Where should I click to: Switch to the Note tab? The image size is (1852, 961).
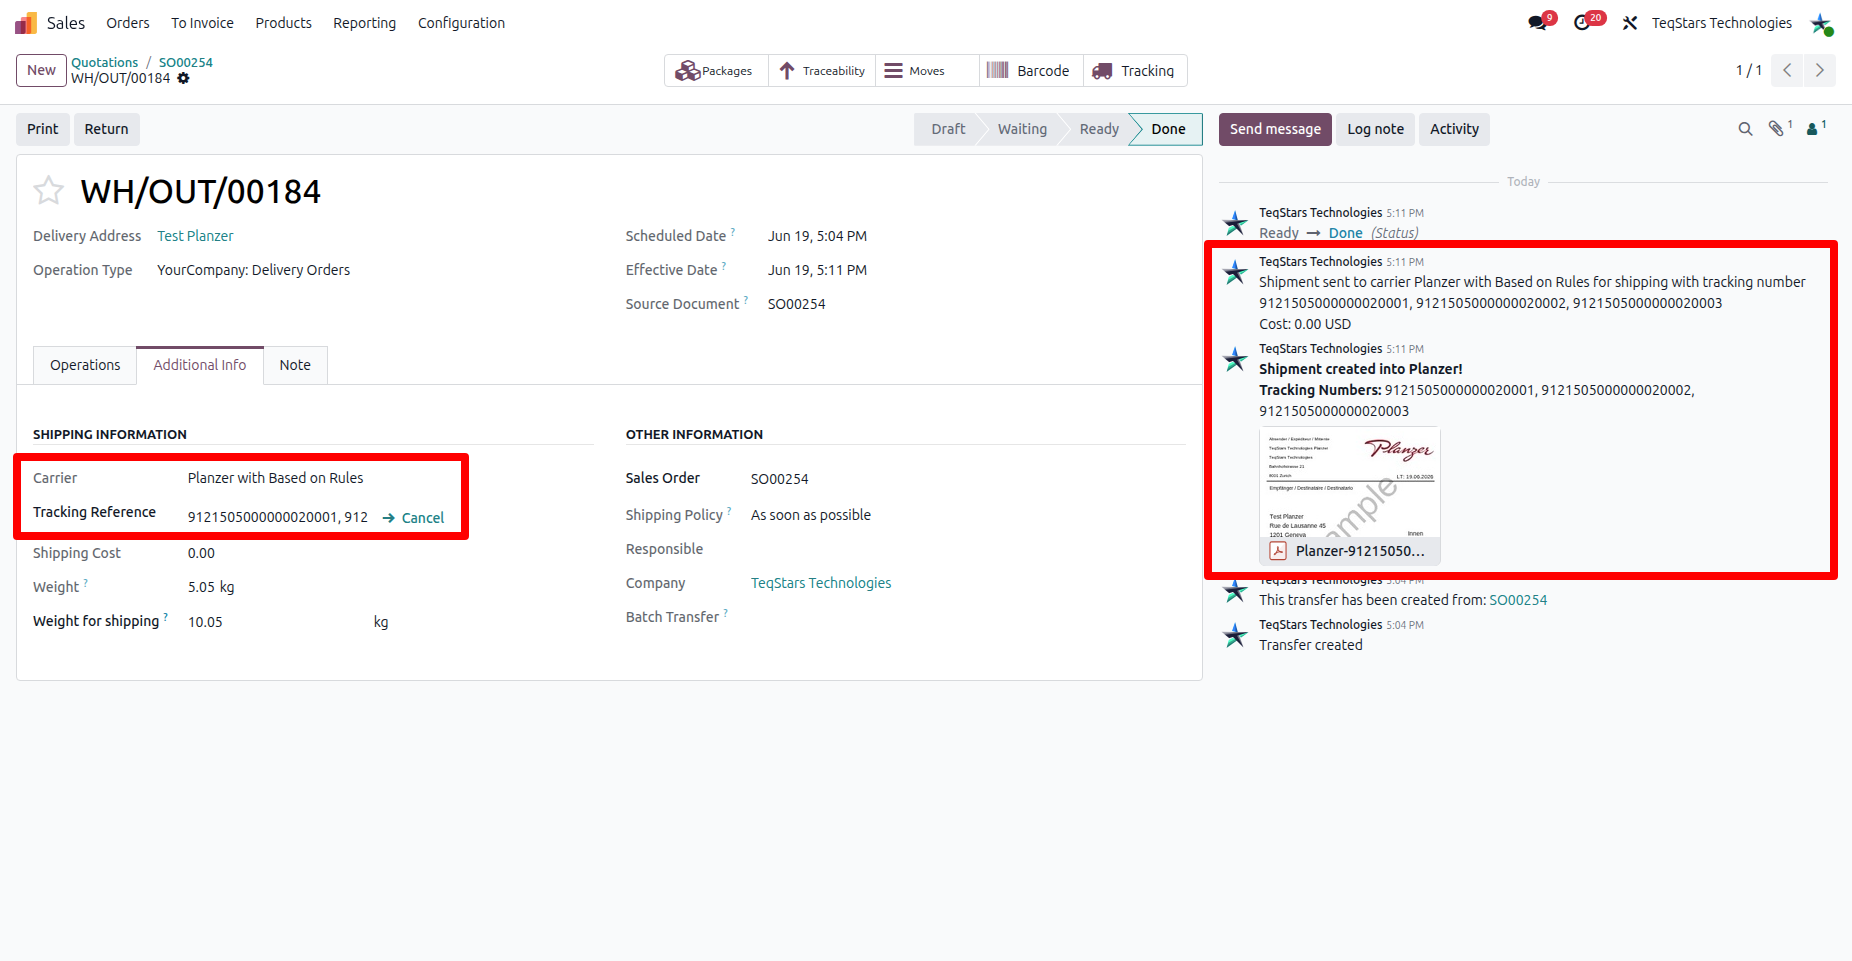click(x=295, y=365)
